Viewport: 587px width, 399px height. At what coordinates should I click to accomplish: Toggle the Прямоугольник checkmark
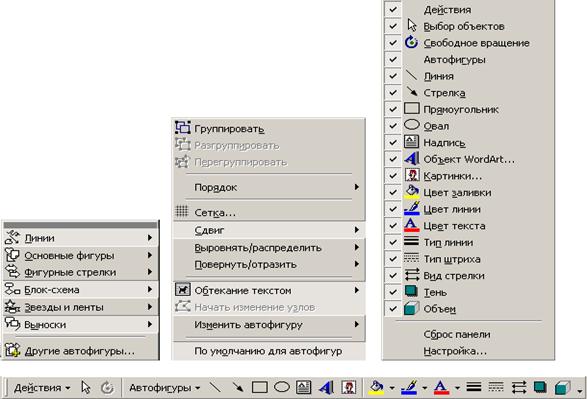point(393,109)
